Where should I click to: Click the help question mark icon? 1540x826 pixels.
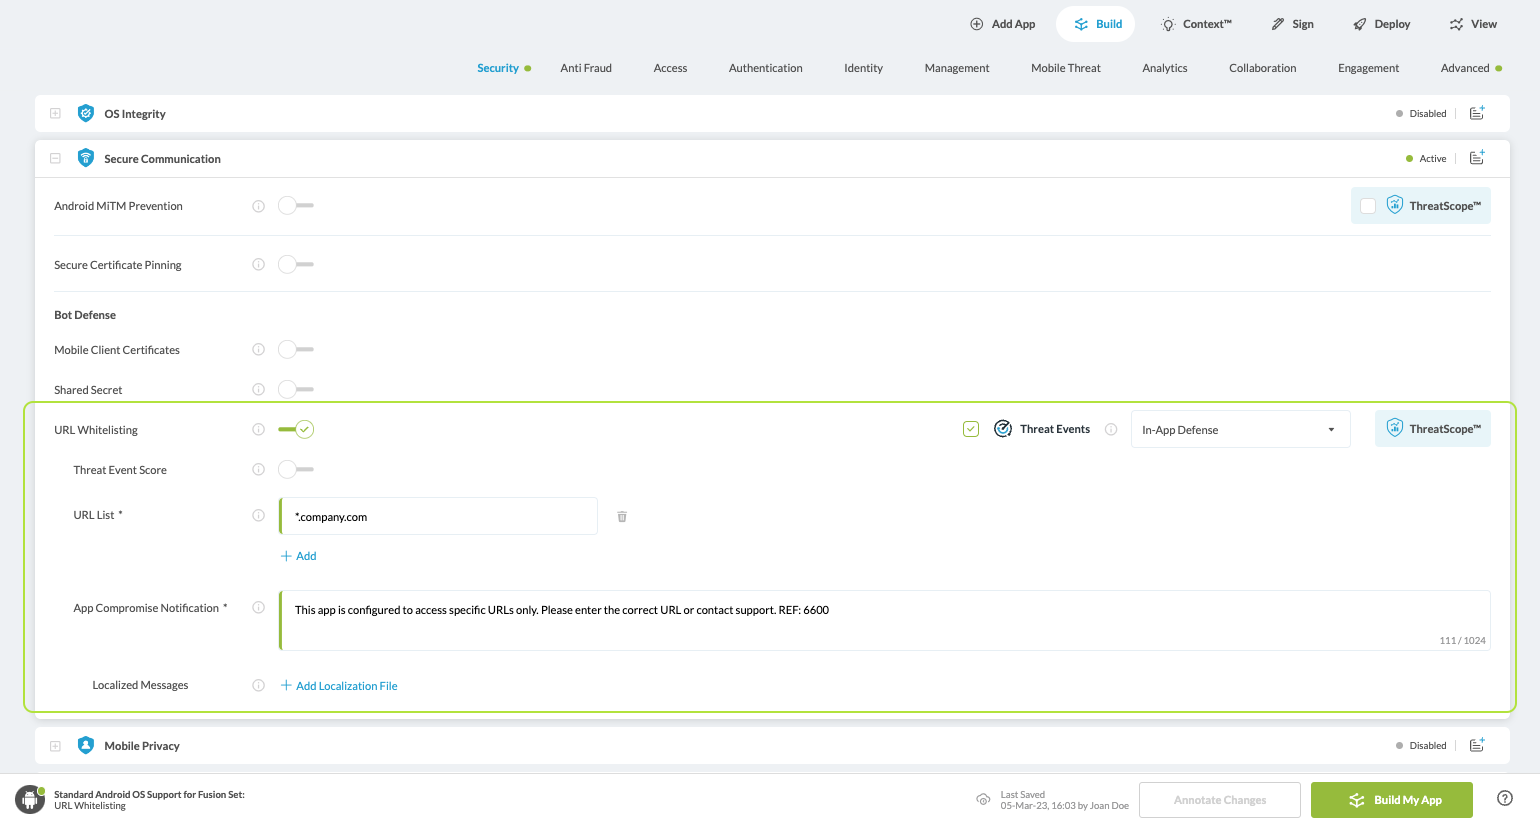(1505, 798)
